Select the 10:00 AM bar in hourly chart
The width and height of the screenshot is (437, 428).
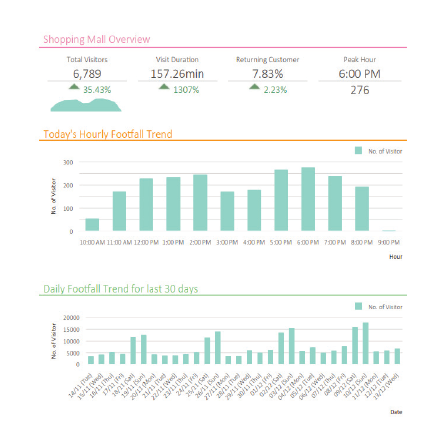(92, 225)
